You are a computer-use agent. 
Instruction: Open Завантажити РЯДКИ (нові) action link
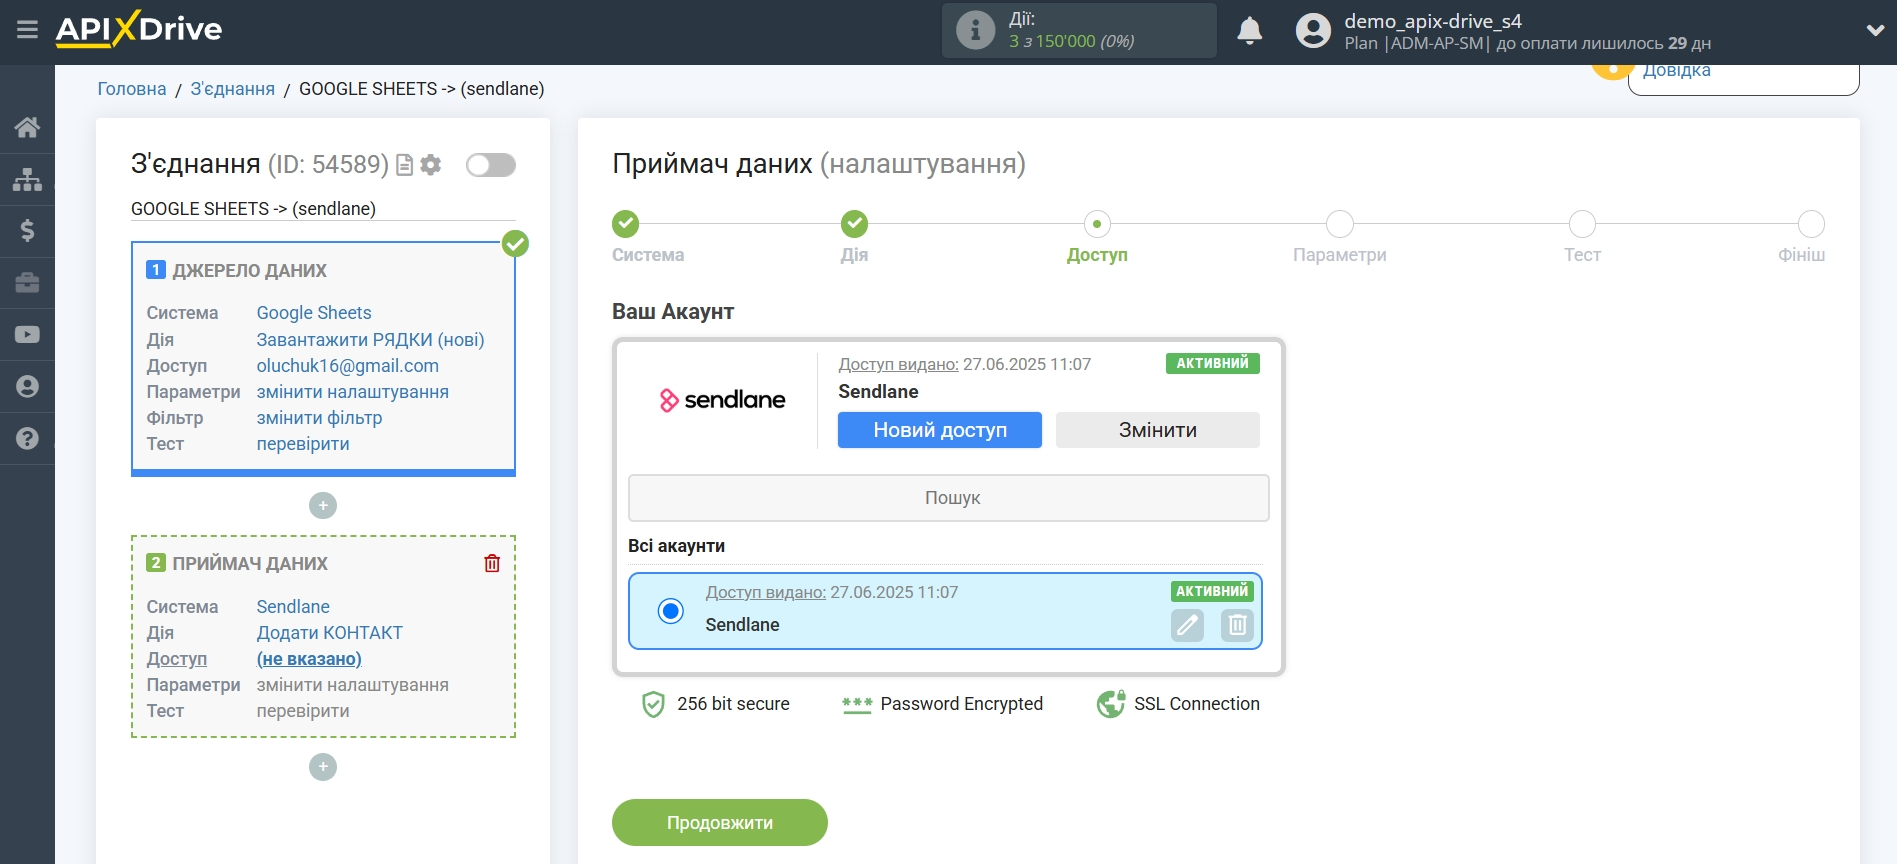(x=370, y=340)
